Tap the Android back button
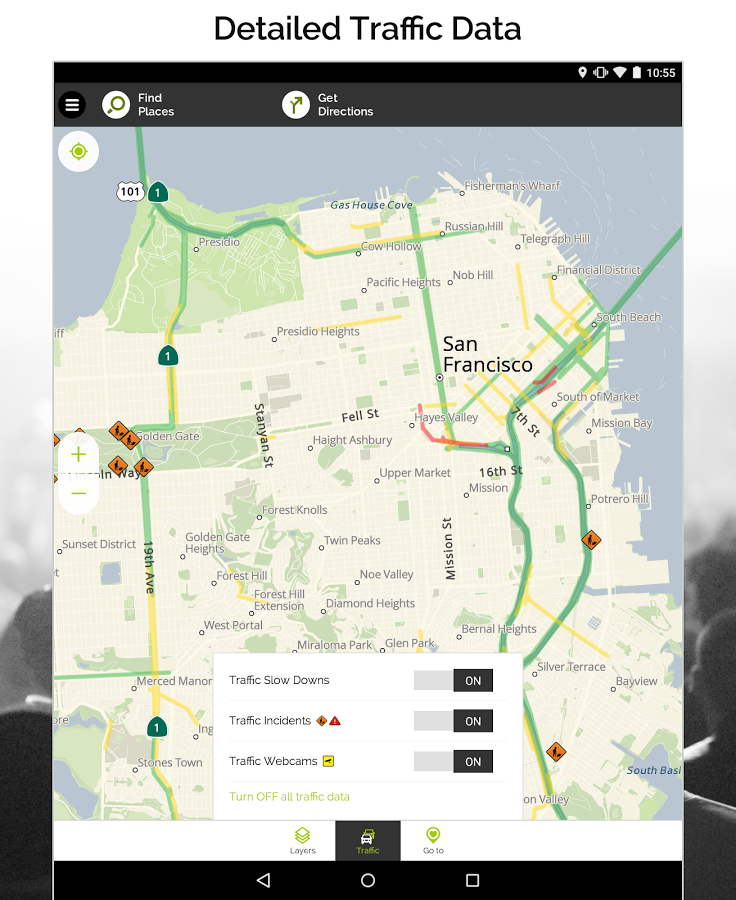Image resolution: width=736 pixels, height=900 pixels. click(264, 880)
